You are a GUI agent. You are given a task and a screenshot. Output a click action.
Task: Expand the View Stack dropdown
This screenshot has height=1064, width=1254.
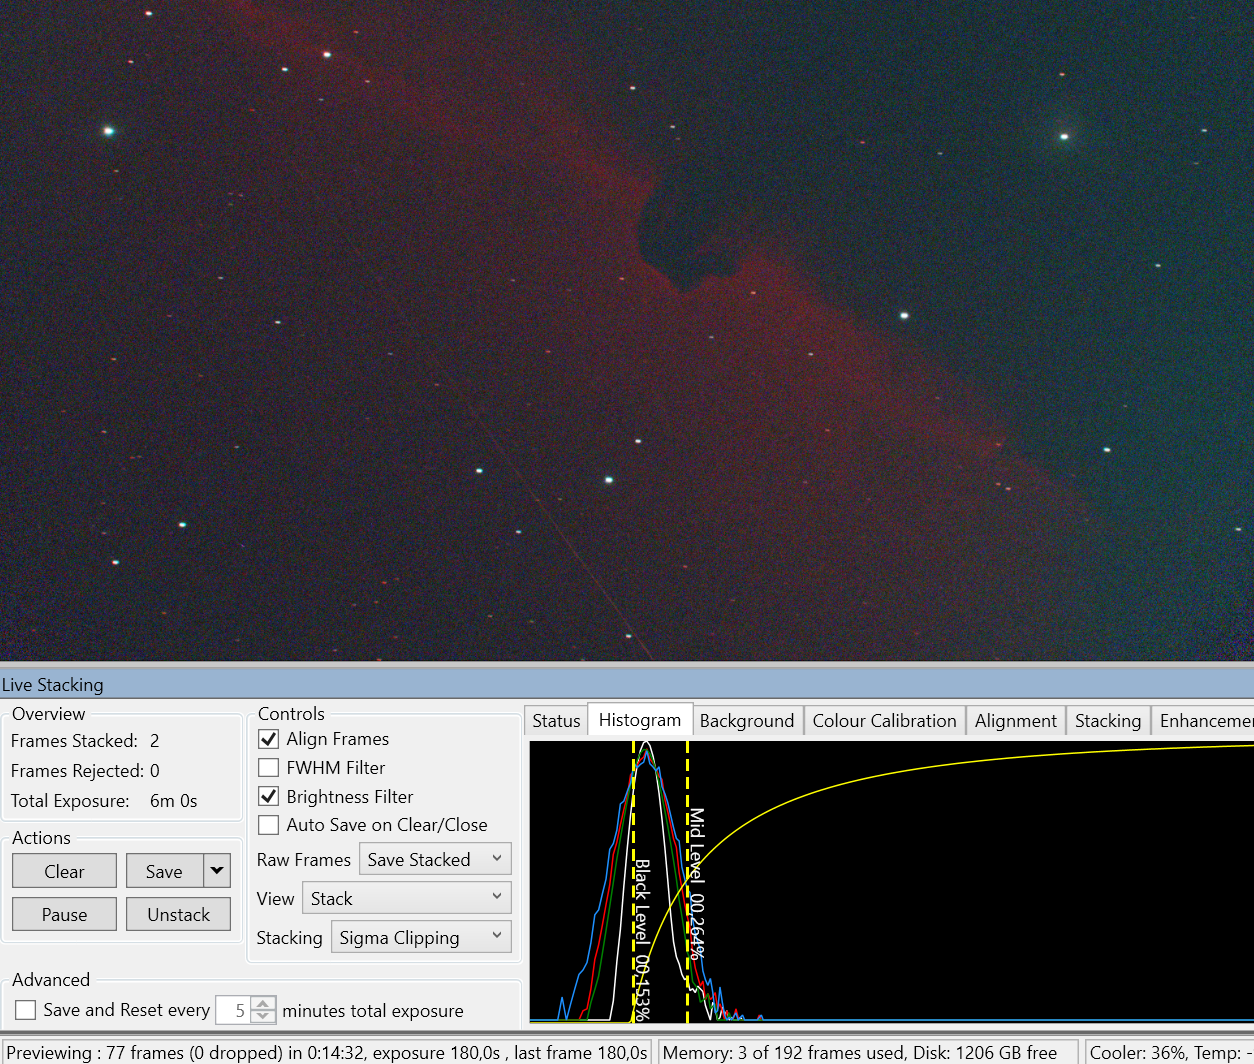406,898
